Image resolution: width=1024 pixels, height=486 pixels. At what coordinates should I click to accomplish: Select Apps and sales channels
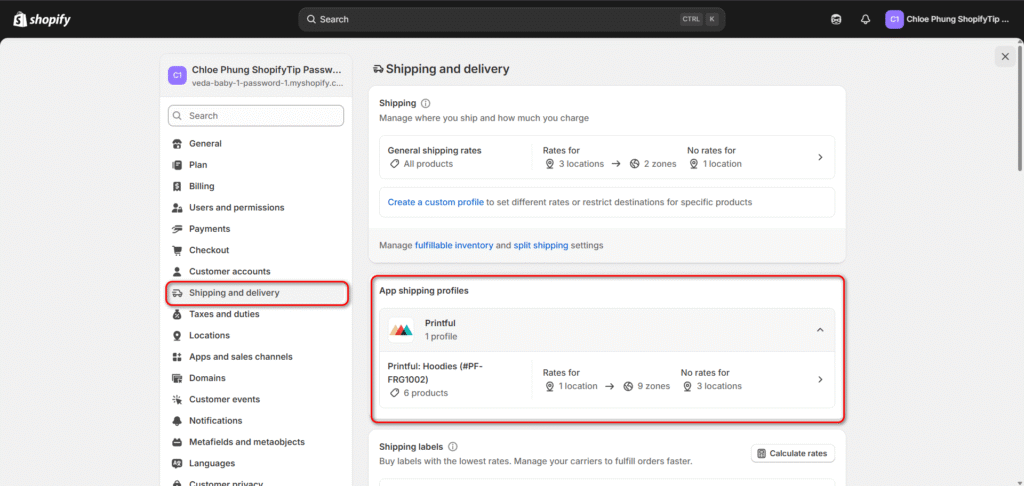(x=240, y=357)
